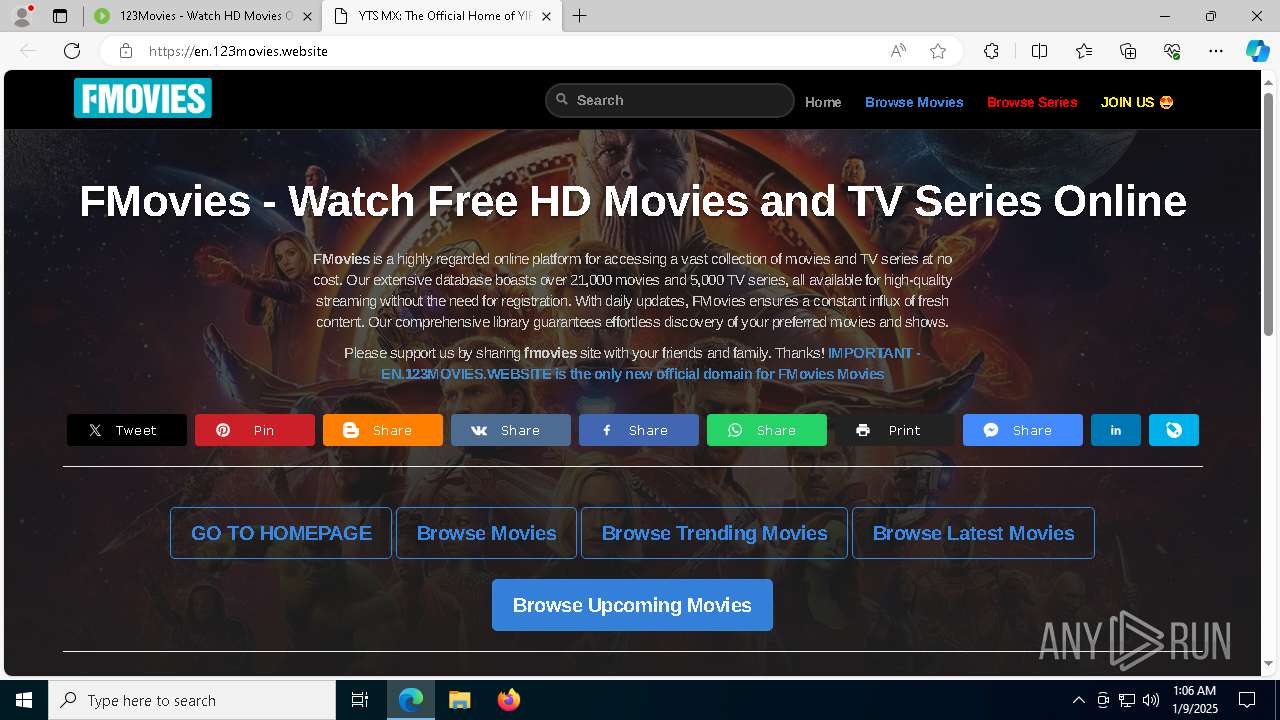Show hidden tray icons chevron
The width and height of the screenshot is (1280, 720).
(1078, 700)
